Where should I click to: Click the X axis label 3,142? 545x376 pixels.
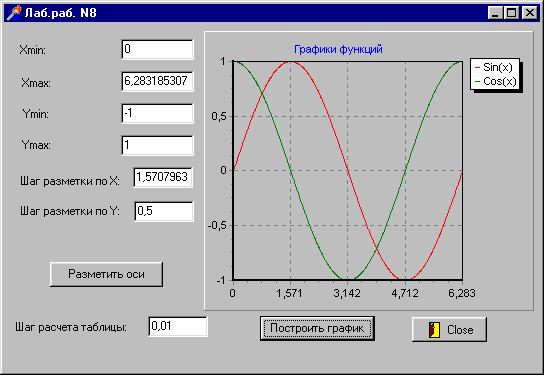click(347, 293)
